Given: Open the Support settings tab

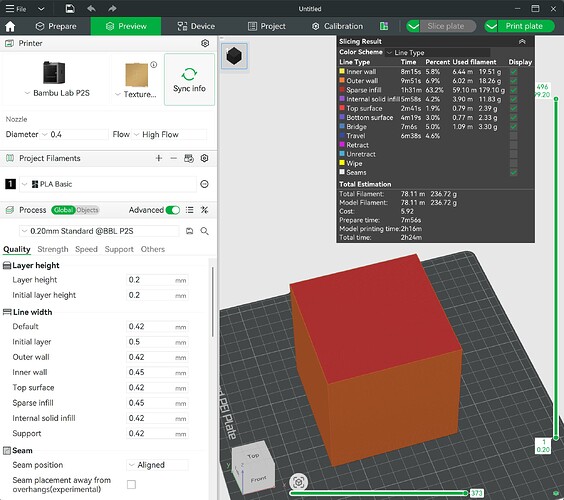Looking at the screenshot, I should coord(119,249).
